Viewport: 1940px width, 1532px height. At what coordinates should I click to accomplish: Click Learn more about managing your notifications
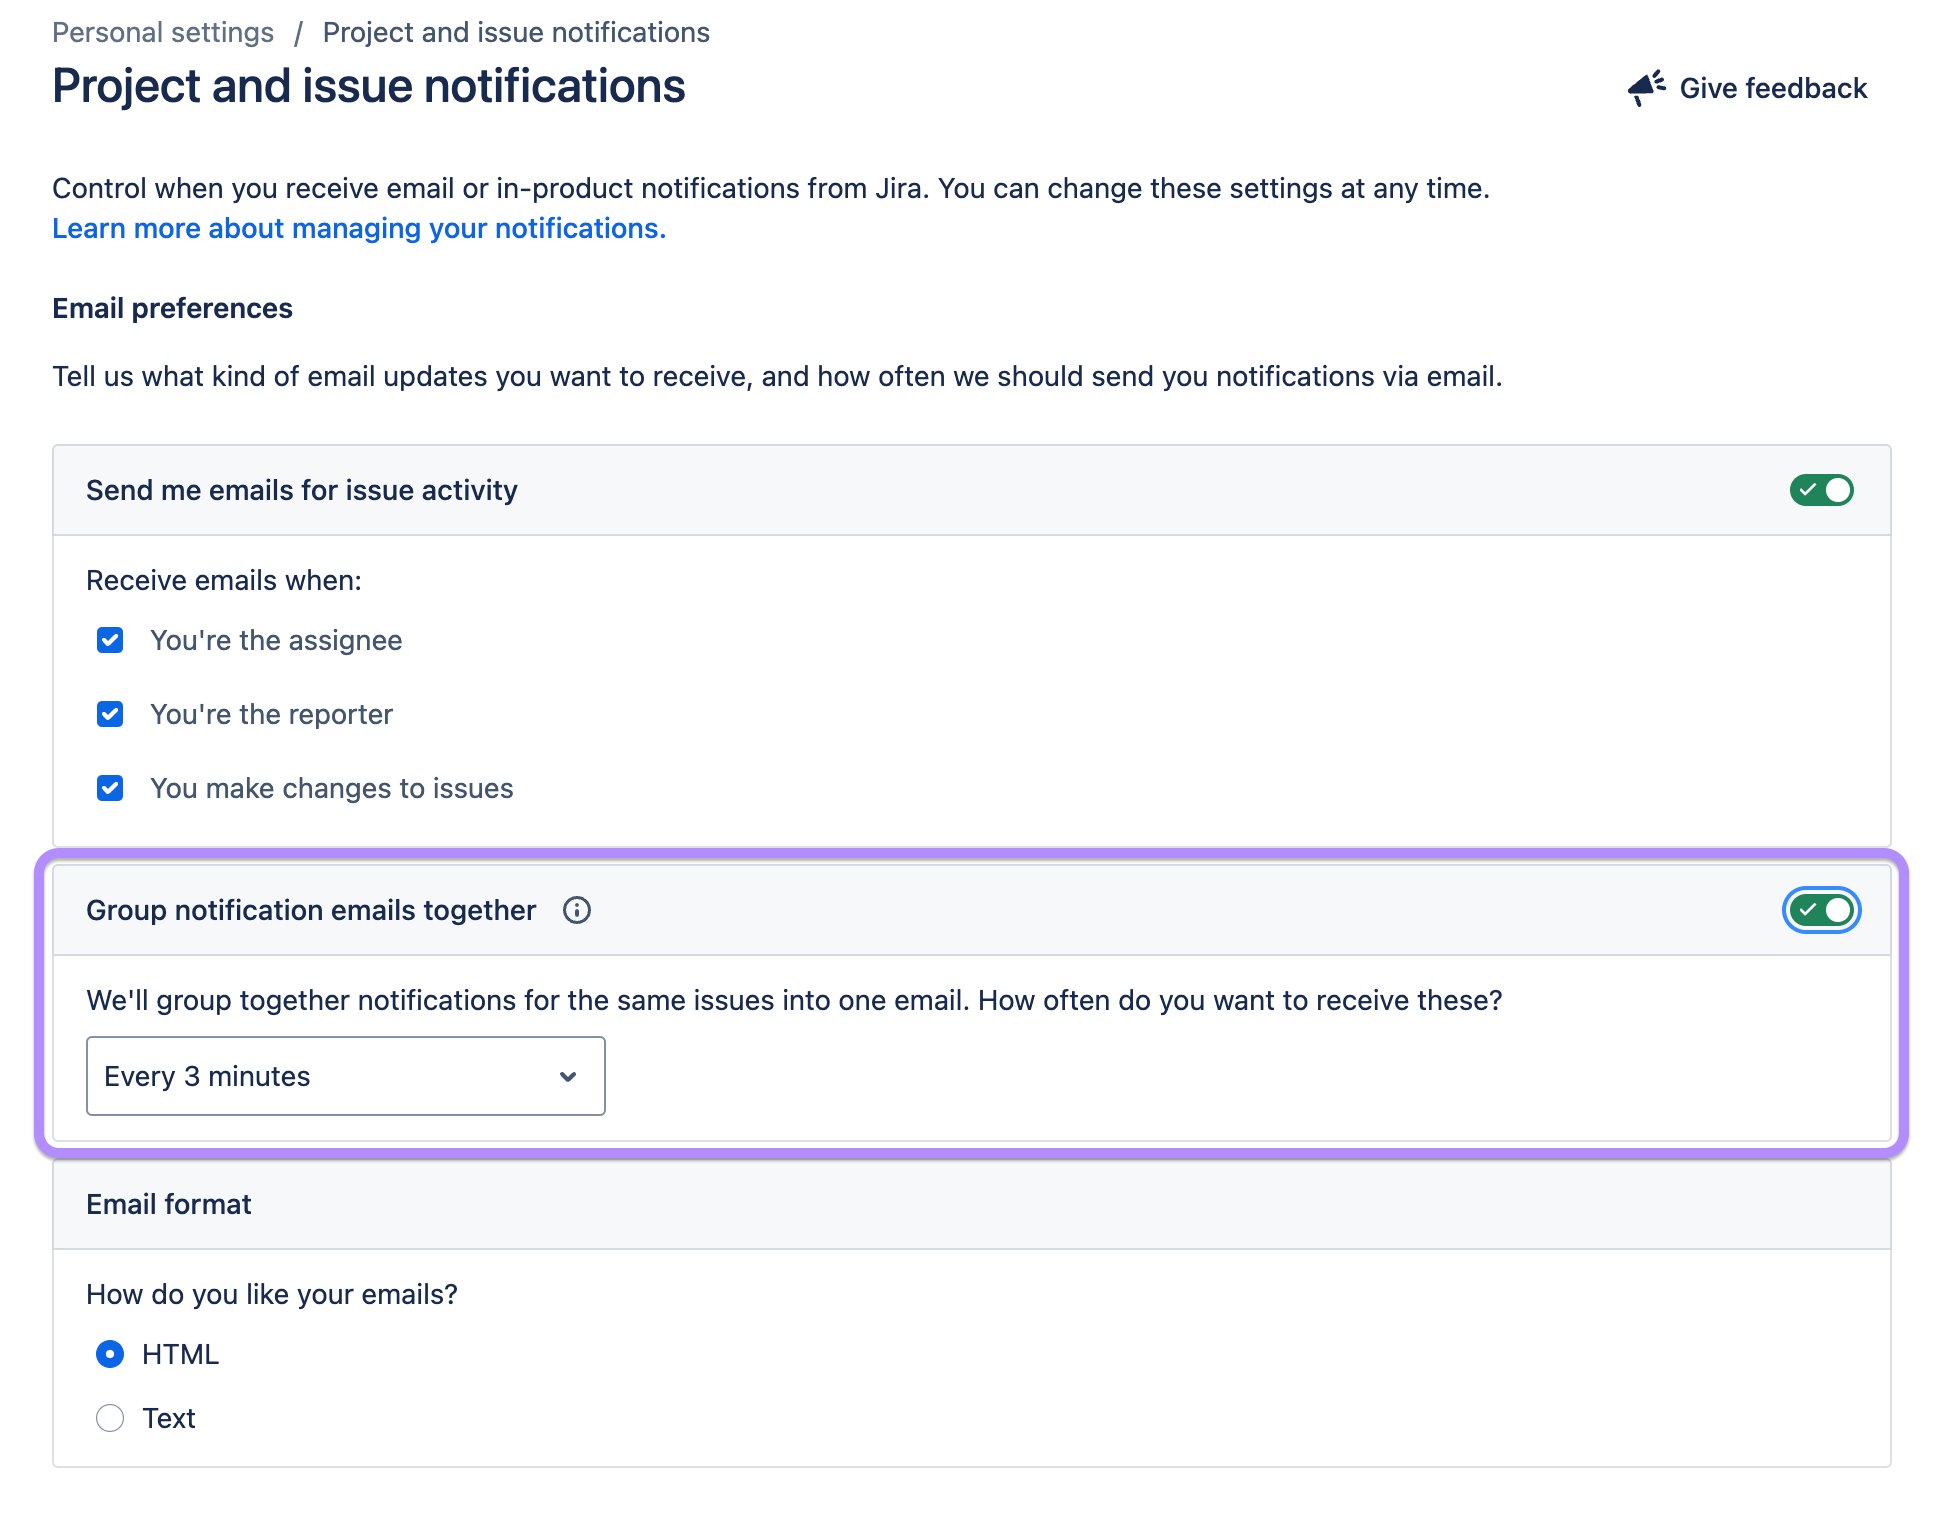[358, 228]
